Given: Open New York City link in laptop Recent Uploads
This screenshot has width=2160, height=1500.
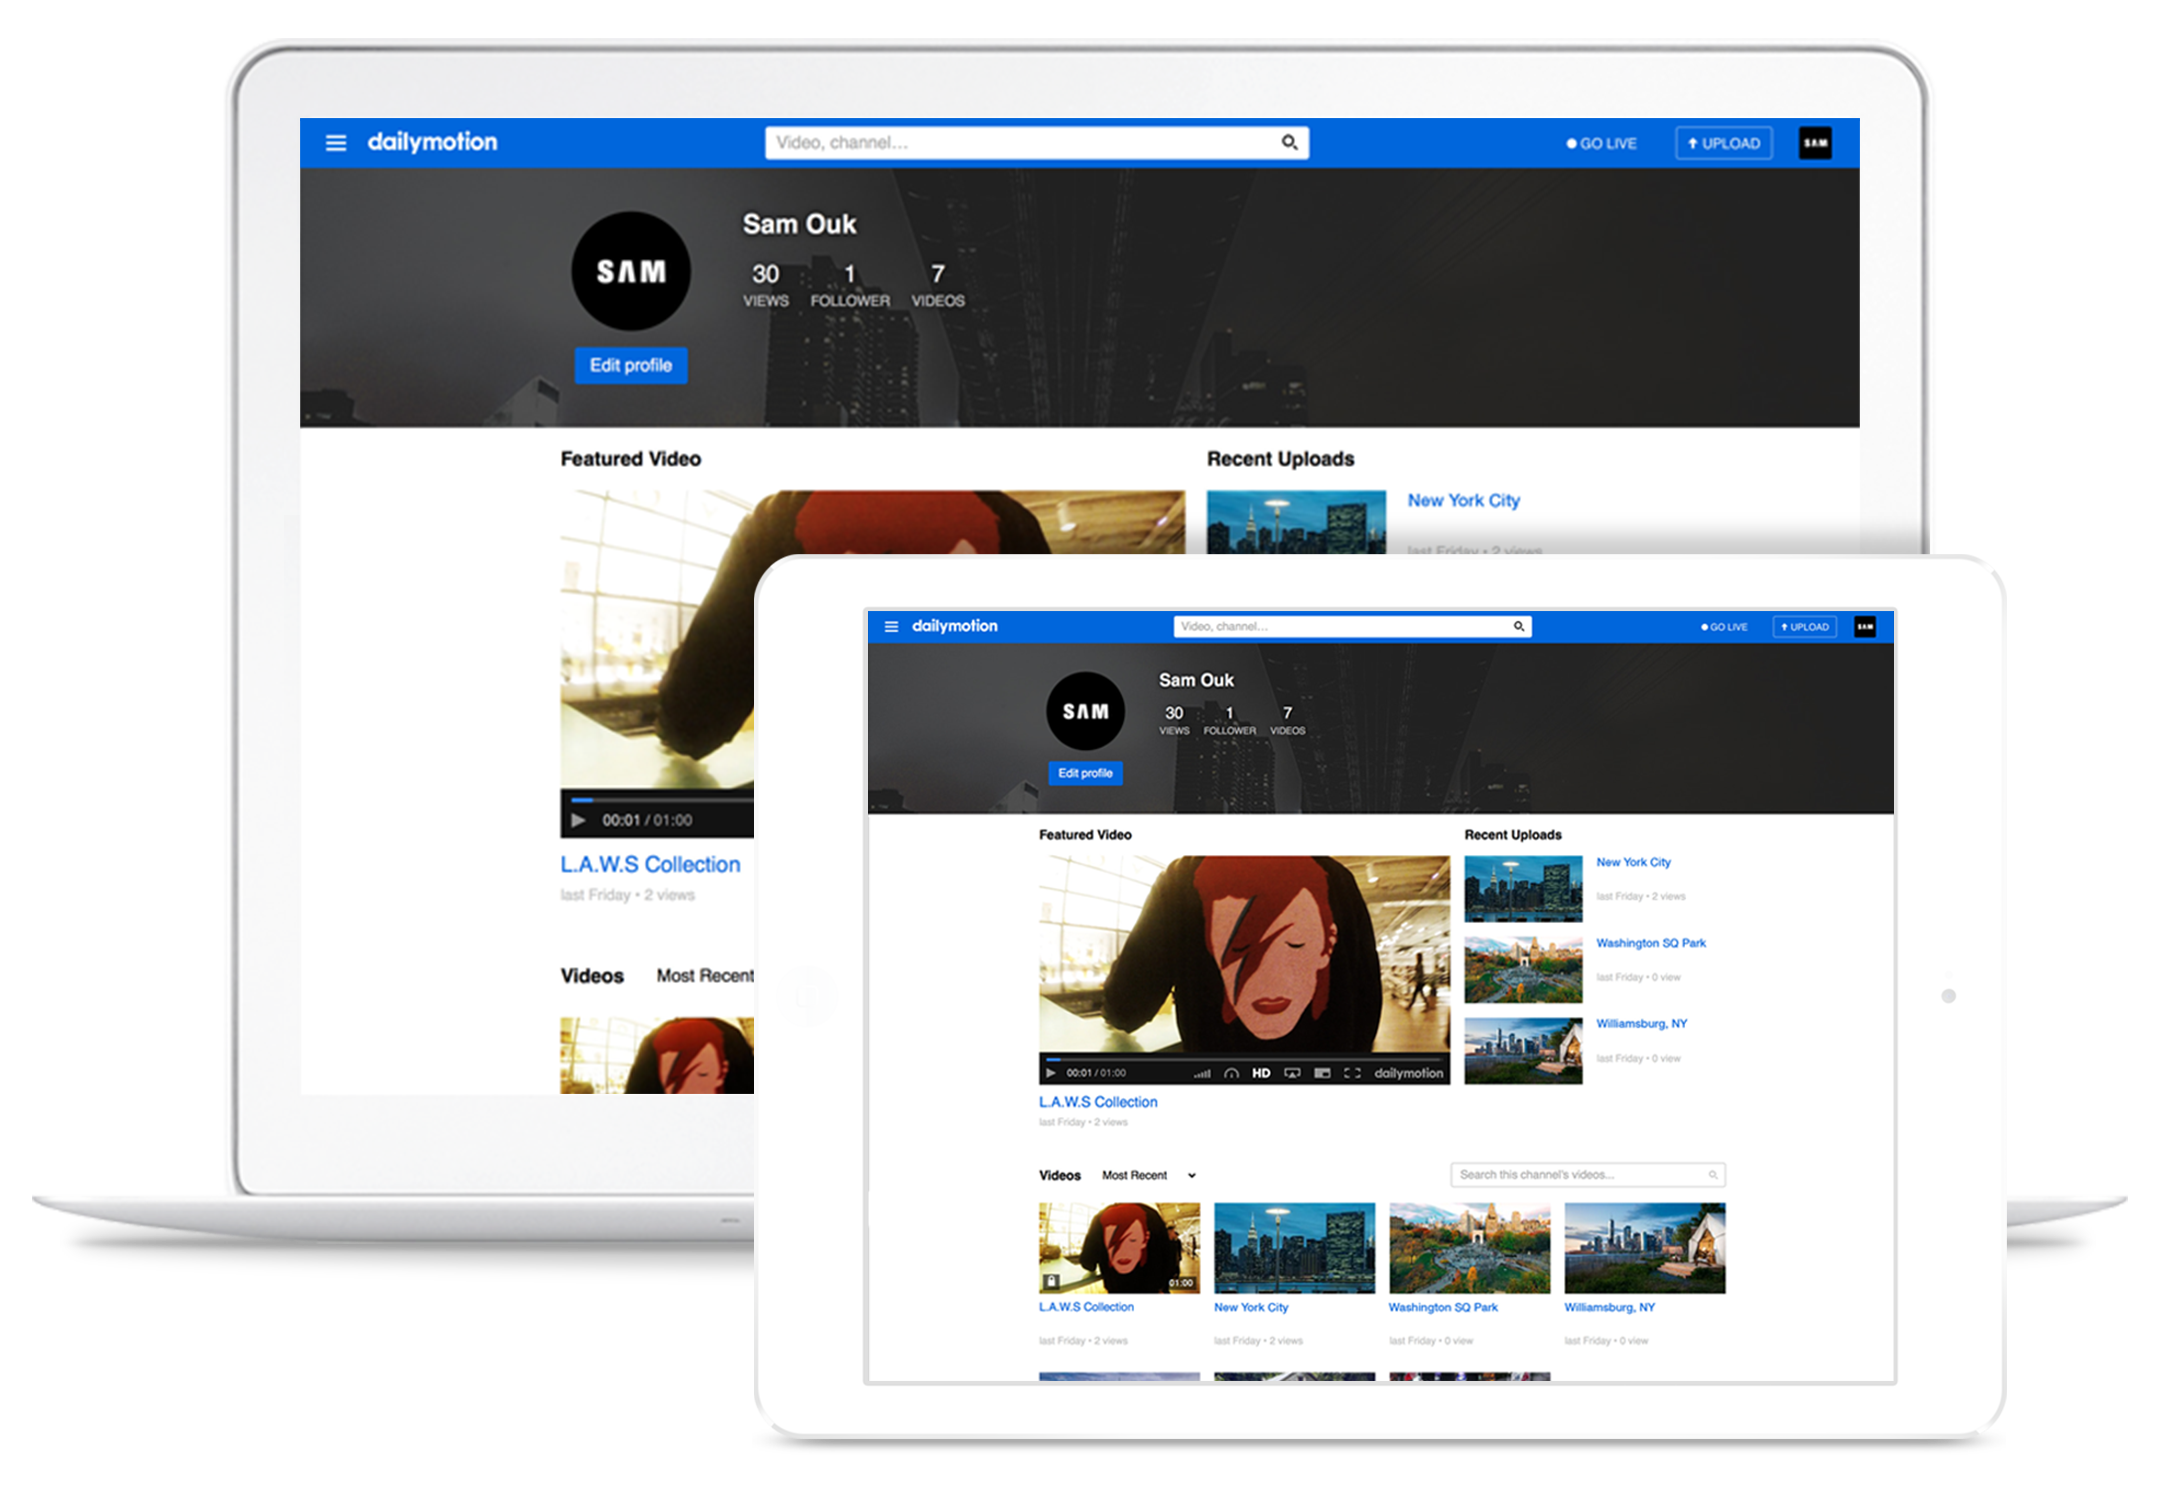Looking at the screenshot, I should pos(1464,500).
